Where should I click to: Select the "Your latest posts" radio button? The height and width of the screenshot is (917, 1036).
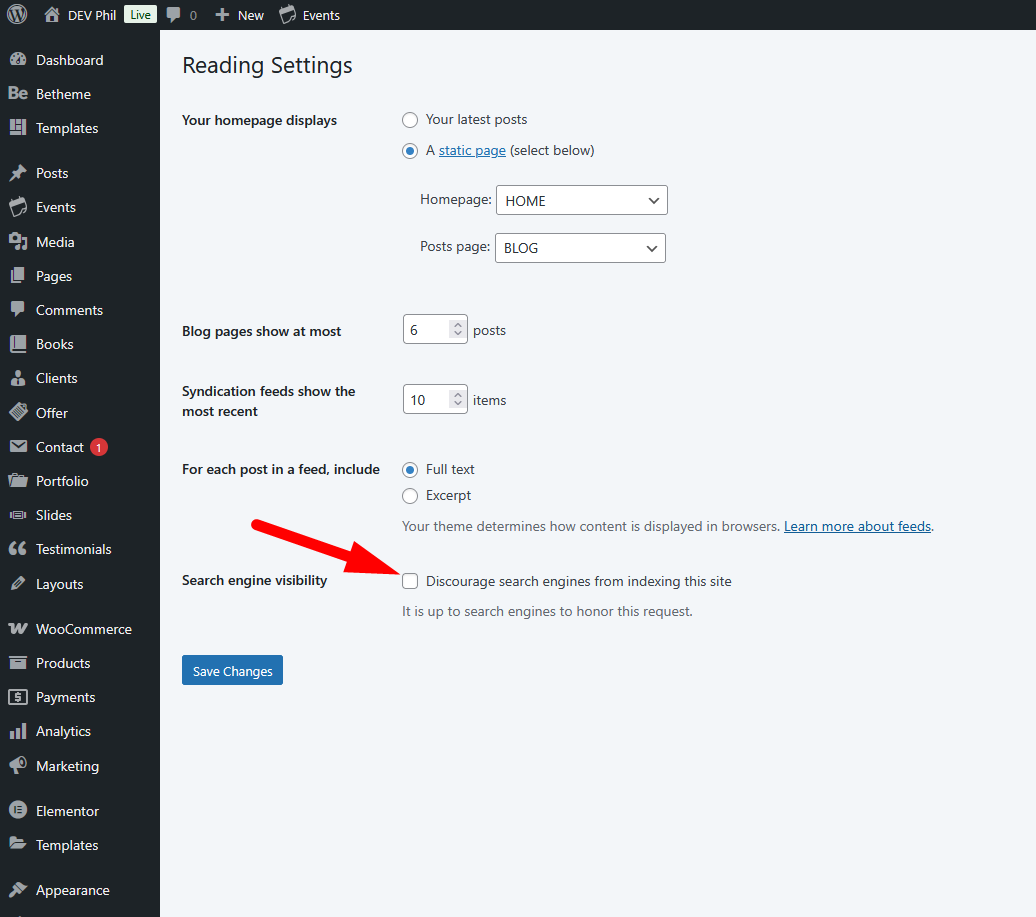(x=410, y=120)
